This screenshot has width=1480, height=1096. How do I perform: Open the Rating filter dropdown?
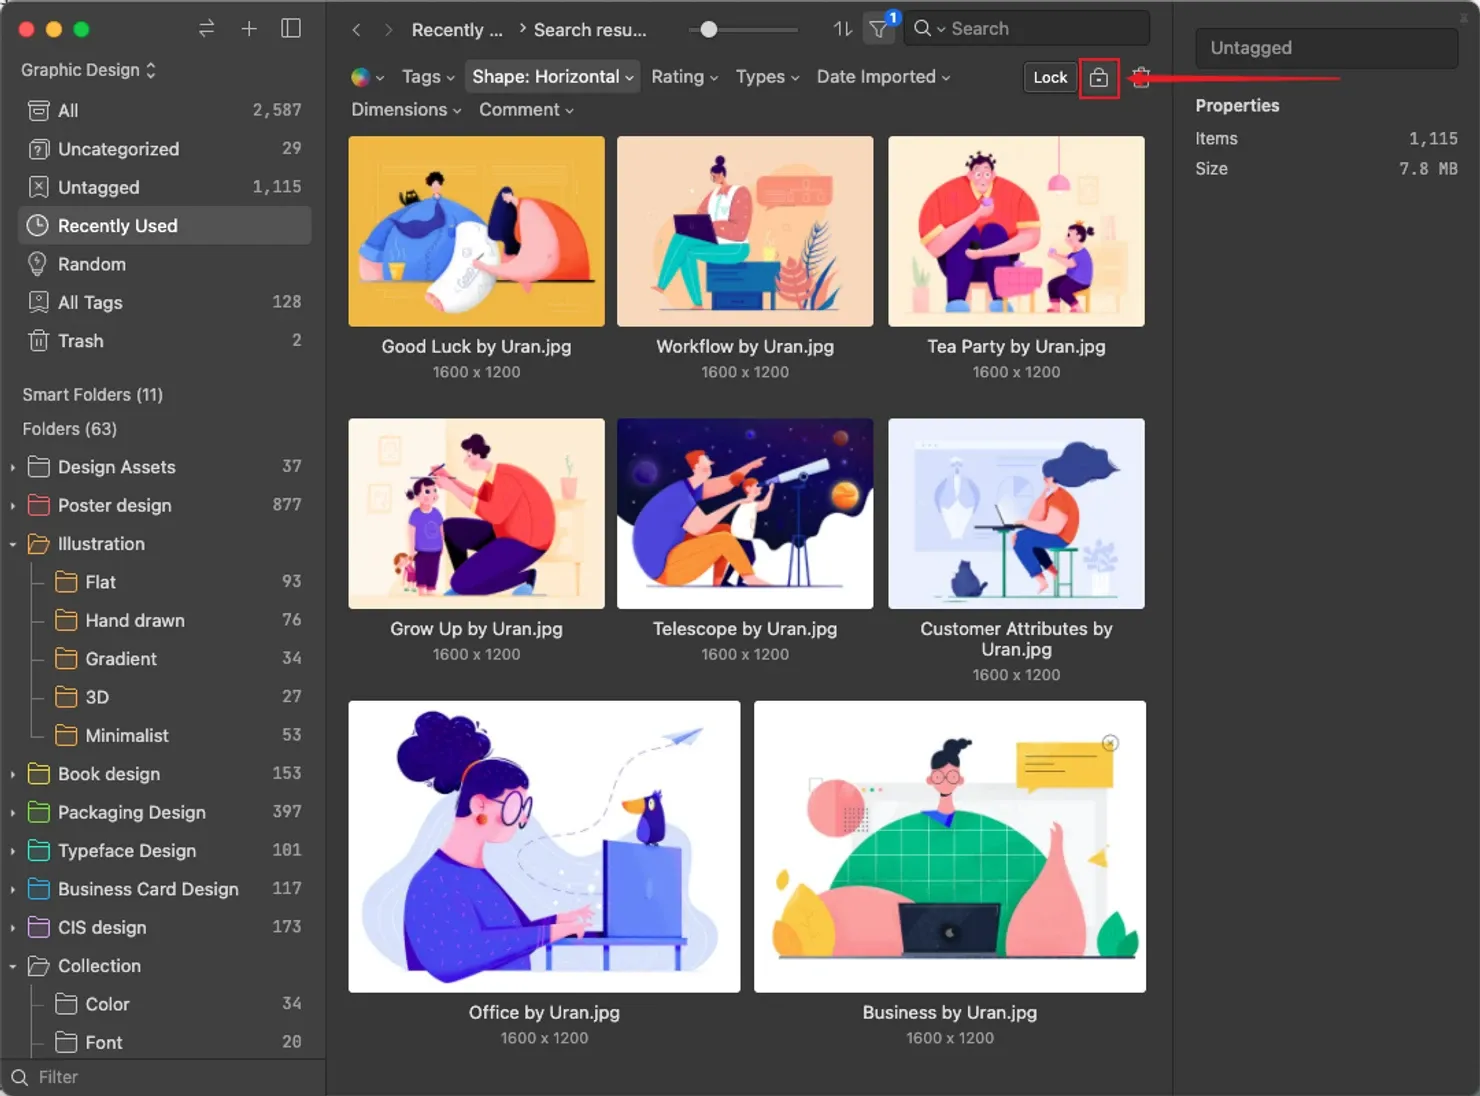click(685, 77)
